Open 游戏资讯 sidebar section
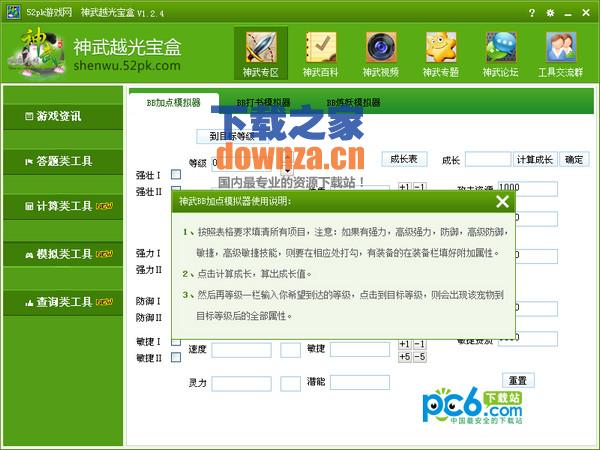 (63, 116)
